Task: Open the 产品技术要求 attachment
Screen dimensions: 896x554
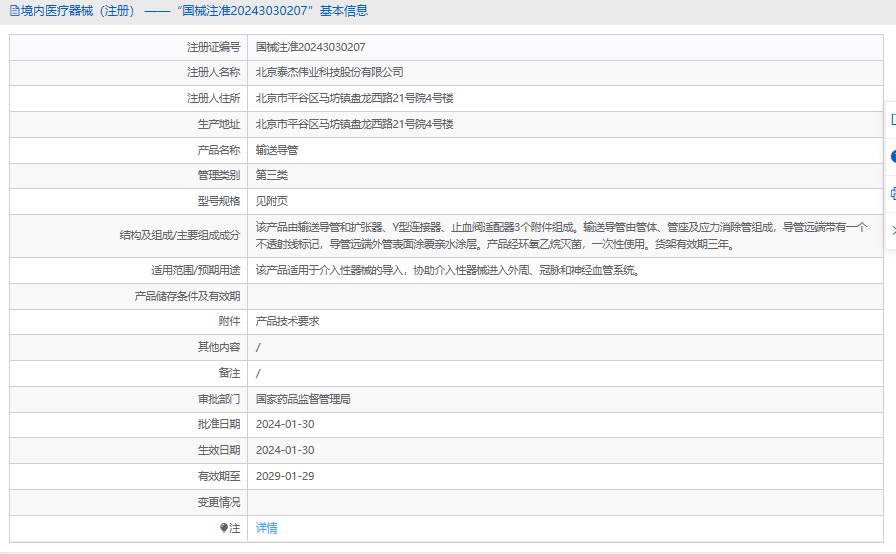Action: click(287, 322)
